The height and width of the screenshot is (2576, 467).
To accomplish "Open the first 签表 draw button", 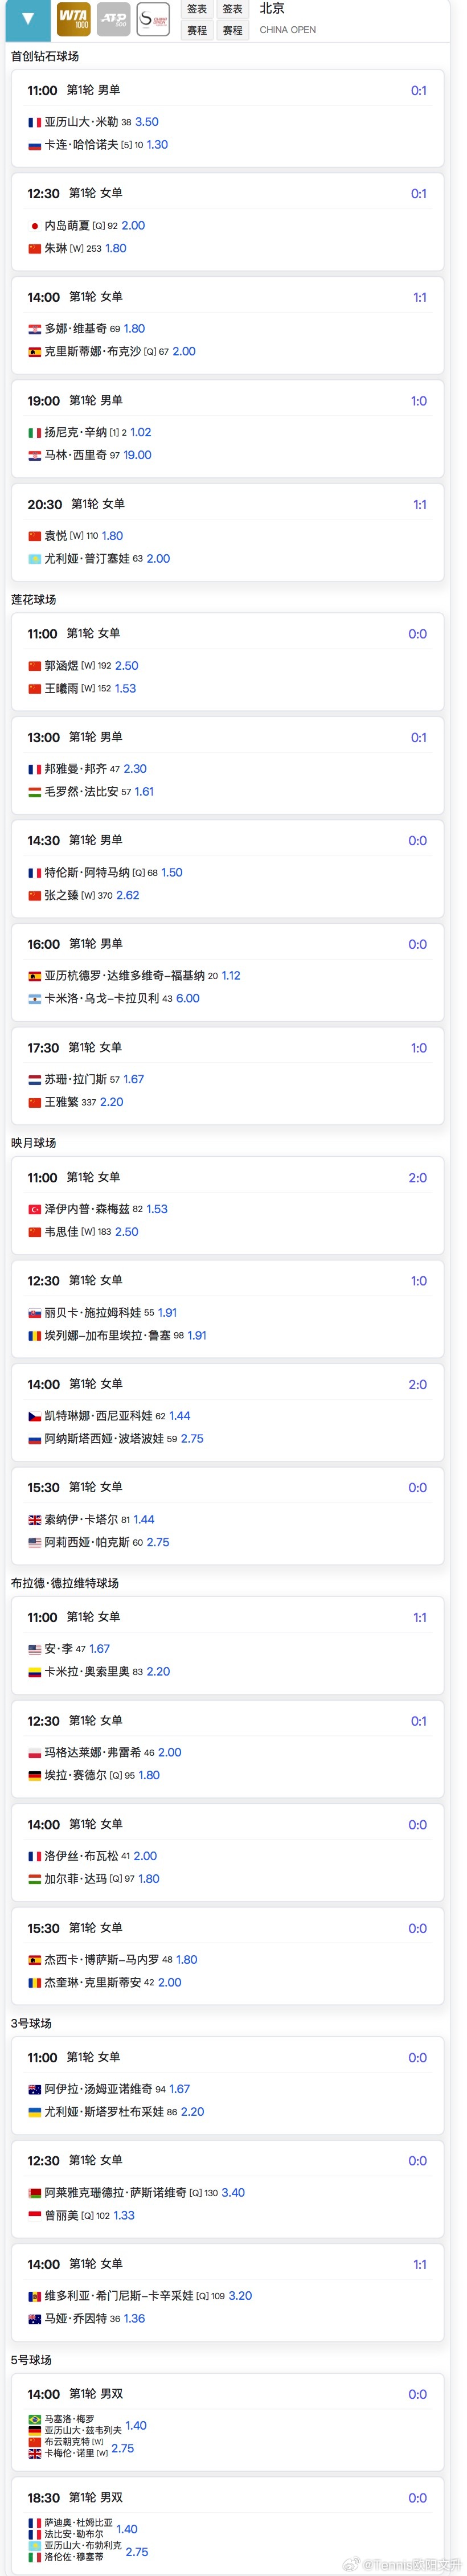I will point(197,9).
